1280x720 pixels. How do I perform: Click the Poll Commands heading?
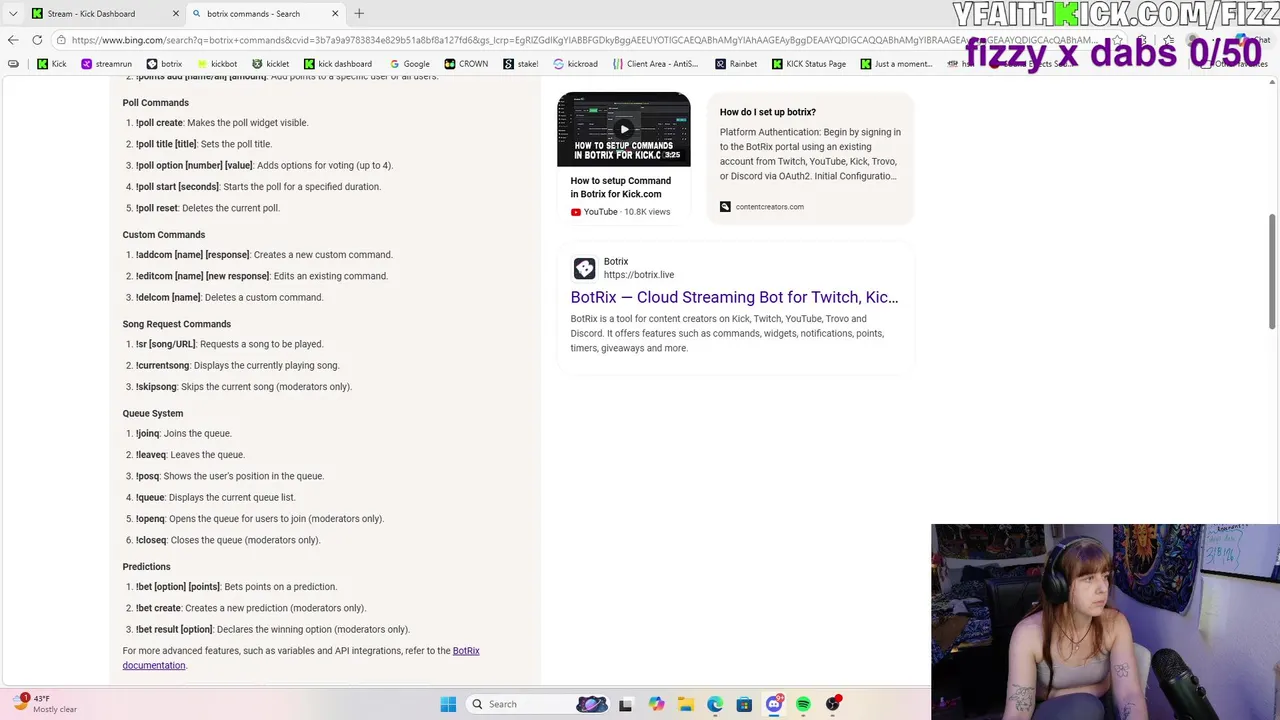pos(156,103)
